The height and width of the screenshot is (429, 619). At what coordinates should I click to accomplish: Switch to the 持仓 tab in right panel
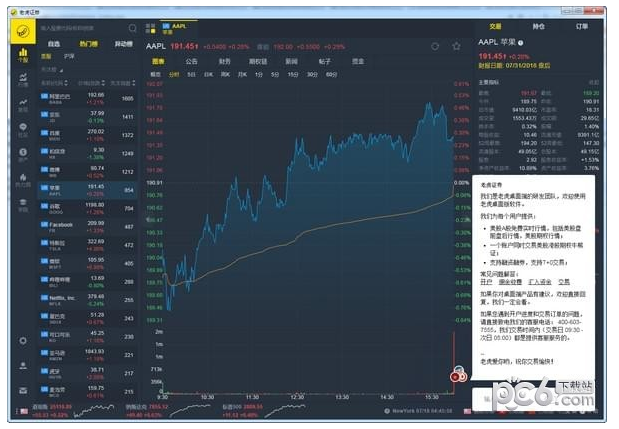coord(538,26)
